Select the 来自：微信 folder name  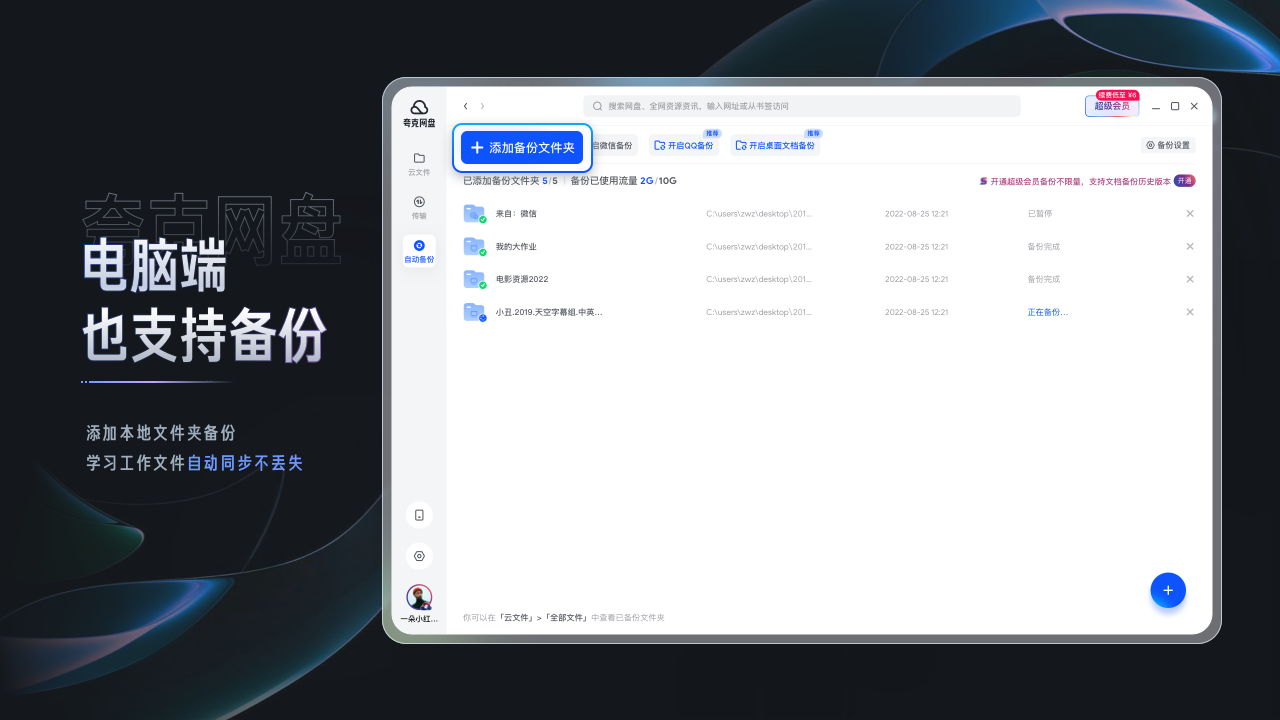516,213
